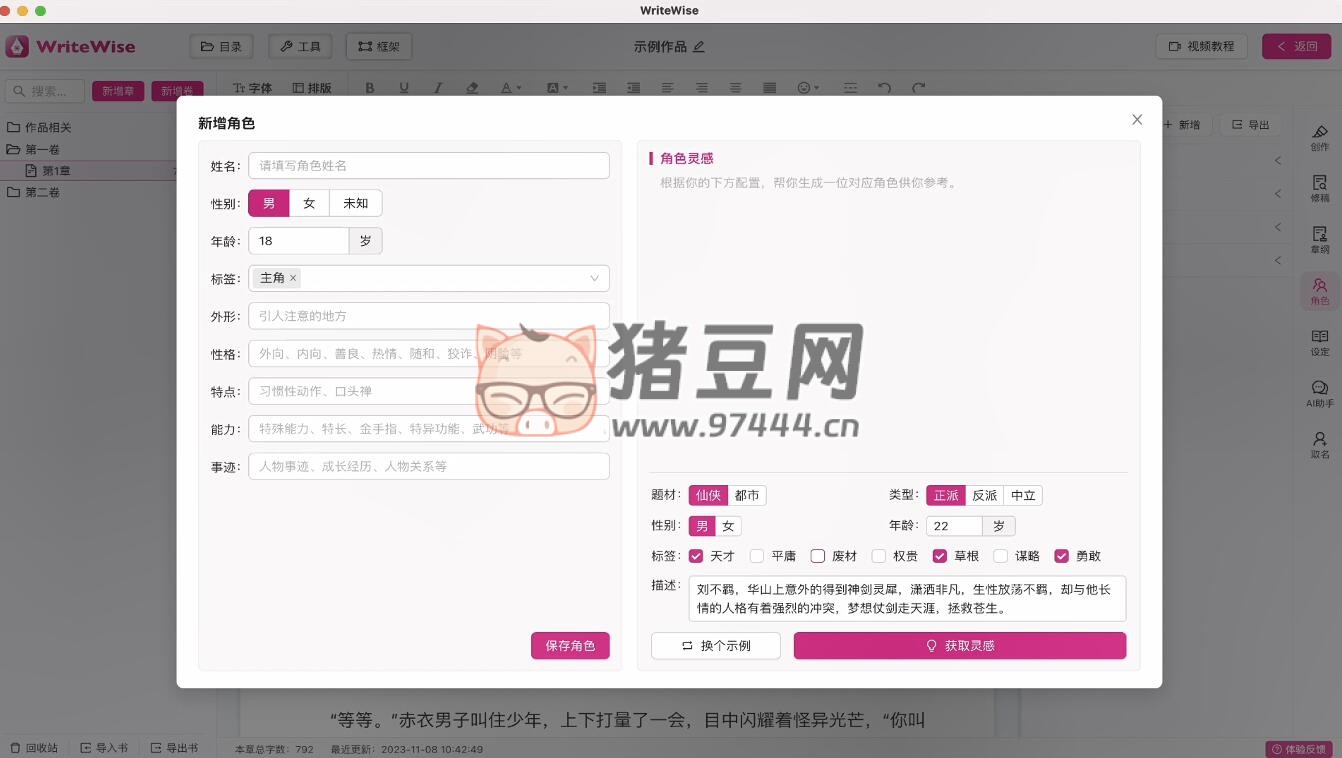The height and width of the screenshot is (758, 1342).
Task: Remove the 主角 tag with its x
Action: [x=293, y=278]
